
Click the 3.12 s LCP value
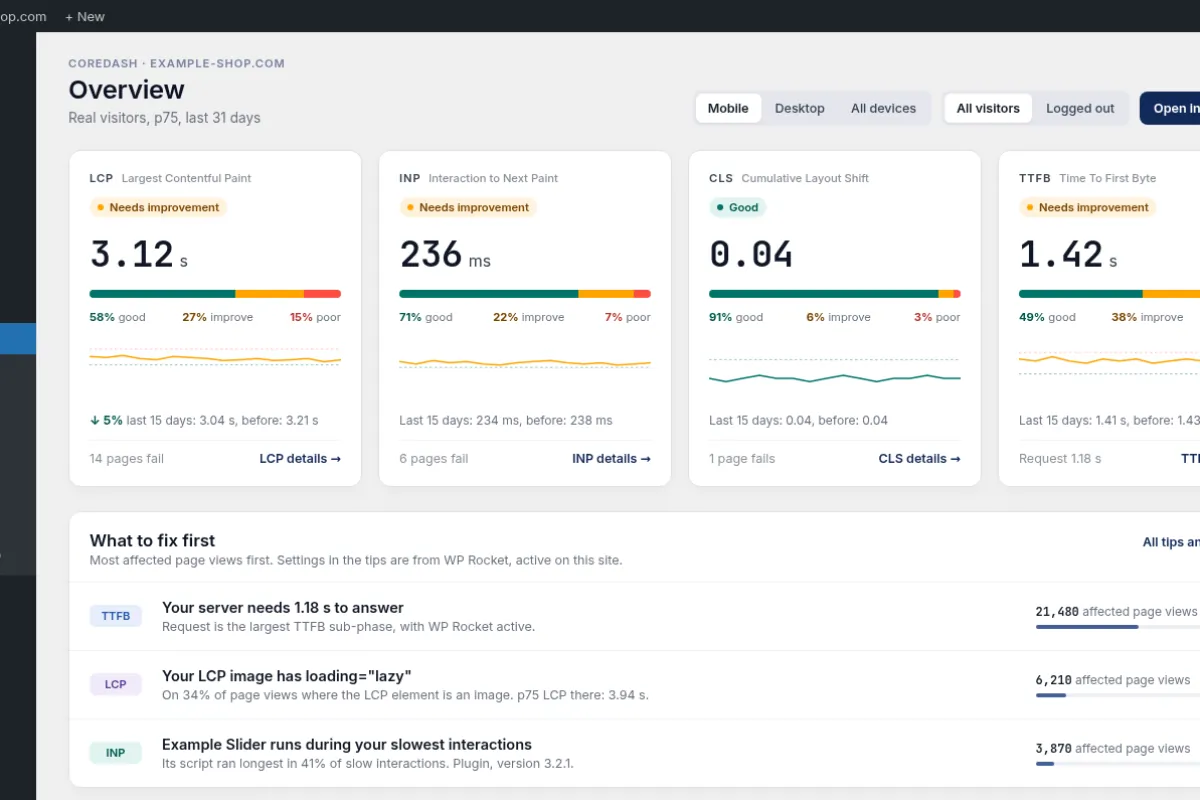coord(139,254)
